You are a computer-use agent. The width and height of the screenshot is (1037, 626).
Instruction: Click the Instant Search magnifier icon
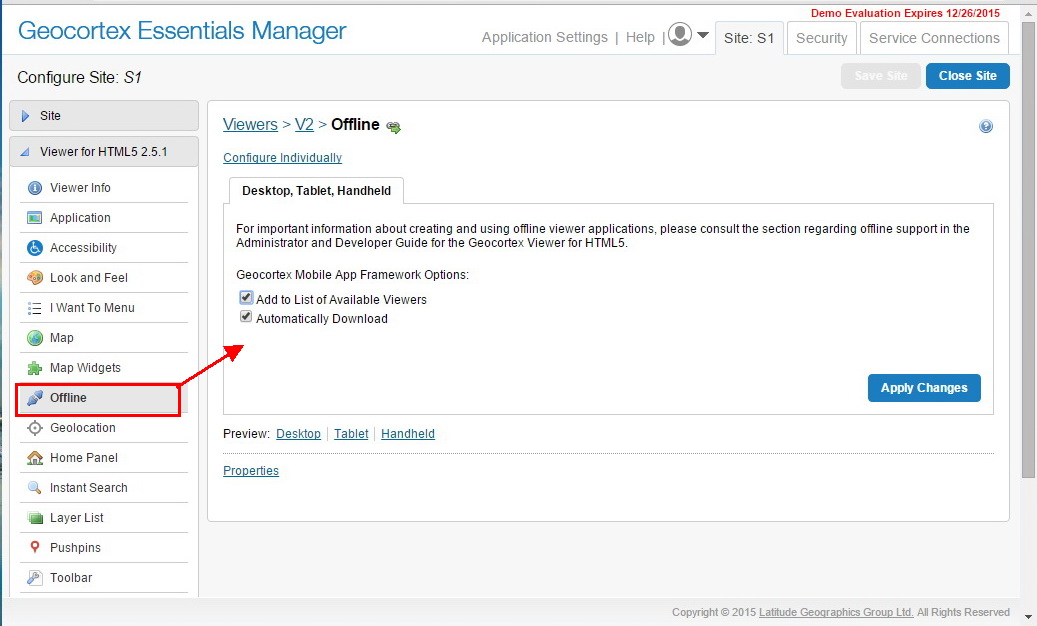tap(34, 488)
